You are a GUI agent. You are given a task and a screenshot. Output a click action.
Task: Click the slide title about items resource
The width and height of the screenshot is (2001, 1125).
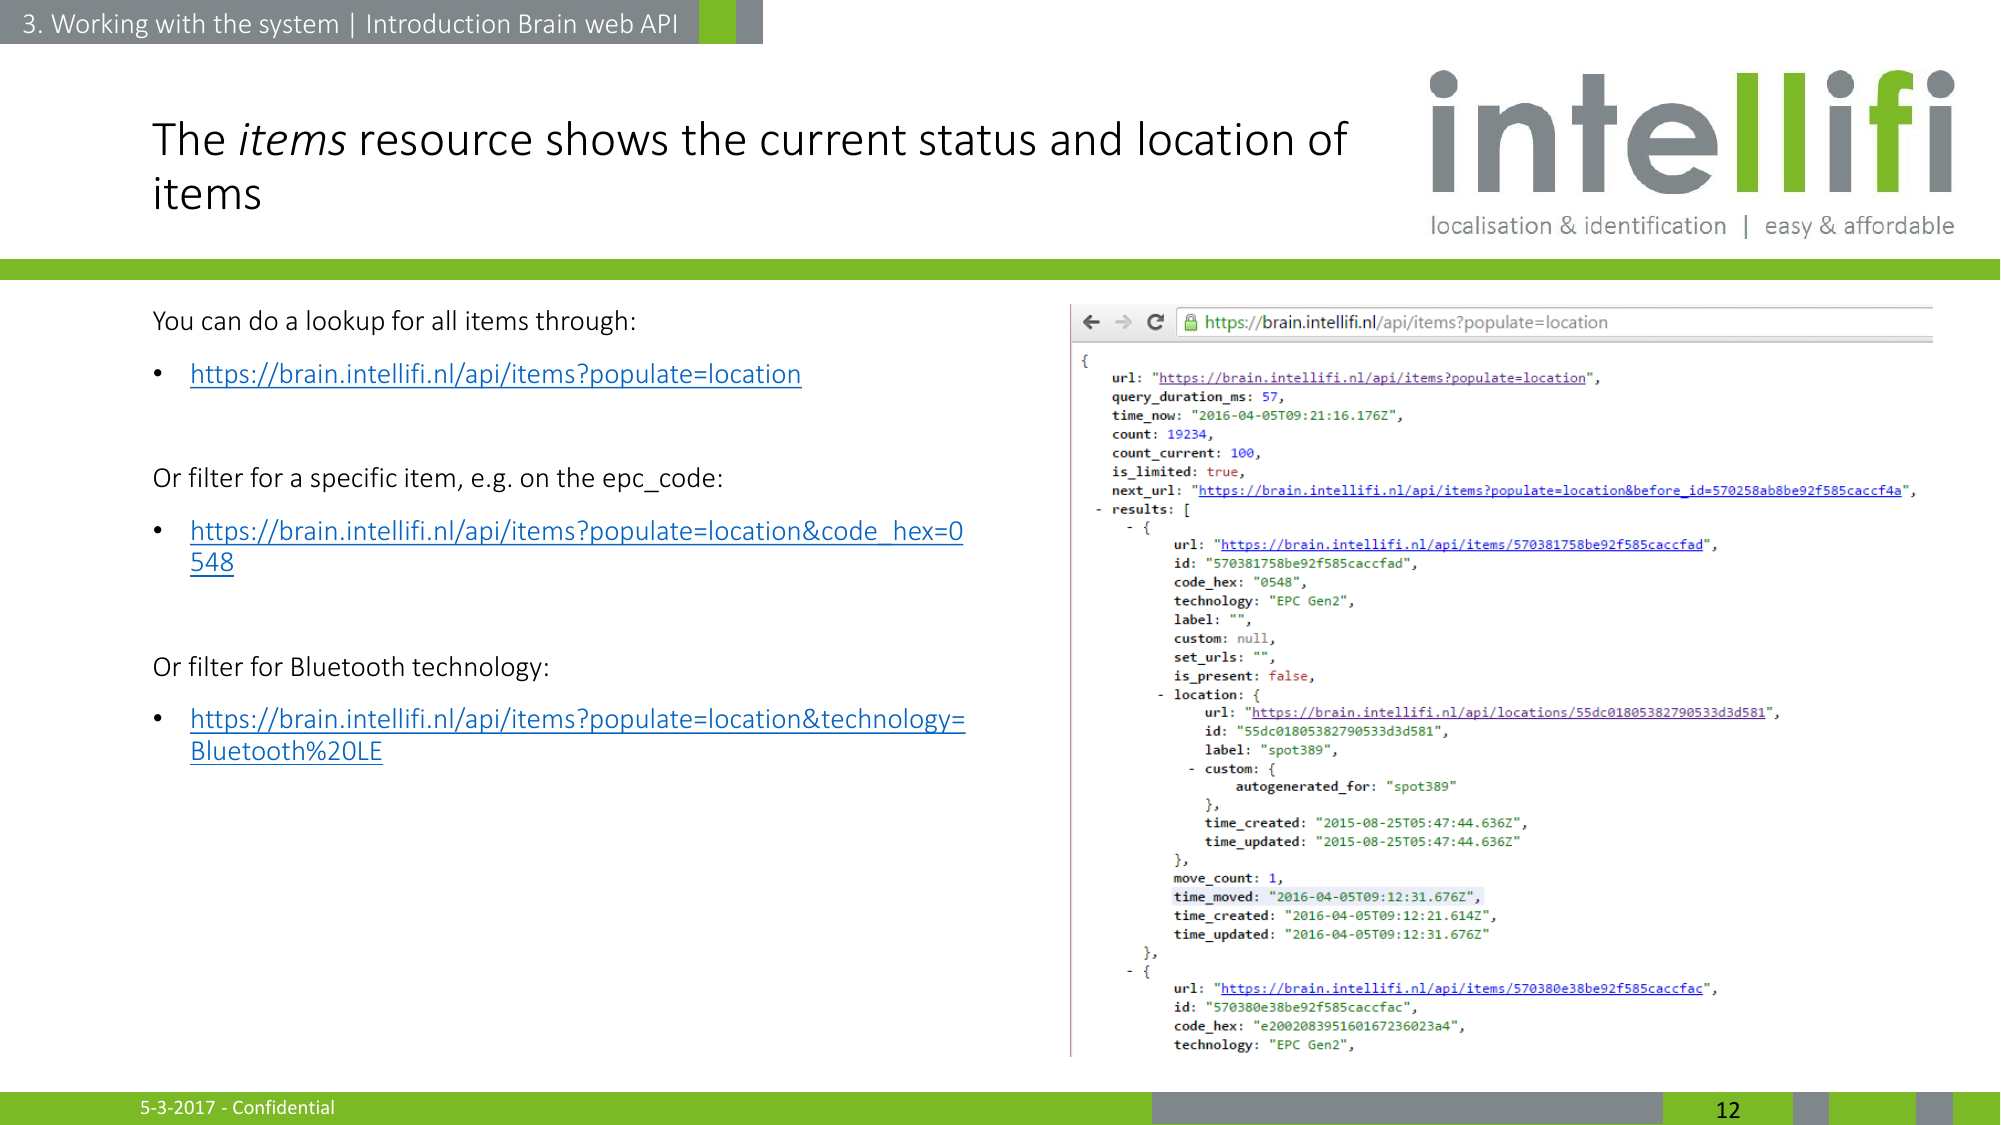749,166
